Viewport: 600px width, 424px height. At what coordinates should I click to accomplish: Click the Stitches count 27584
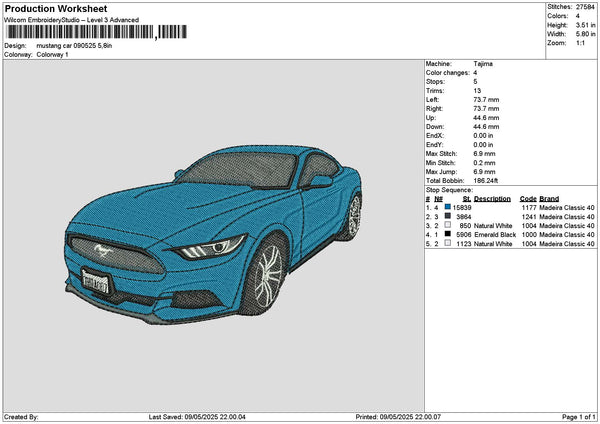[586, 7]
